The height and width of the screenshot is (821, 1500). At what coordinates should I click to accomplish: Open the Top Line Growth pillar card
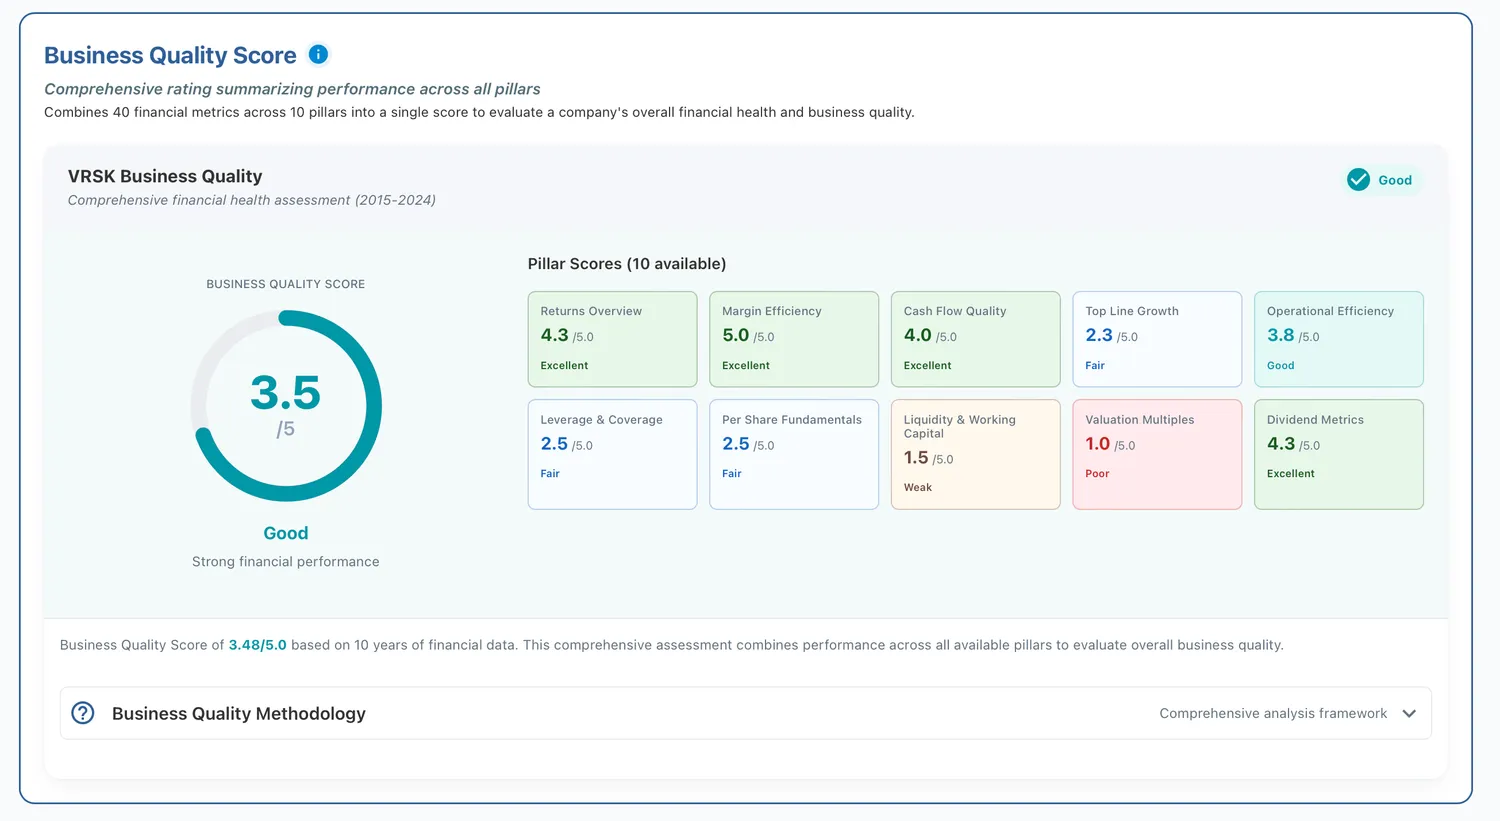click(1157, 339)
